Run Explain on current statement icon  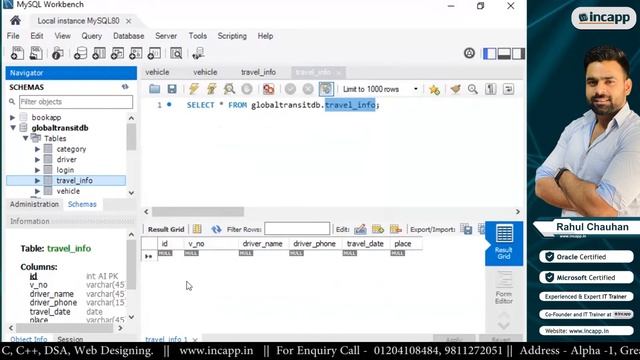click(x=229, y=89)
